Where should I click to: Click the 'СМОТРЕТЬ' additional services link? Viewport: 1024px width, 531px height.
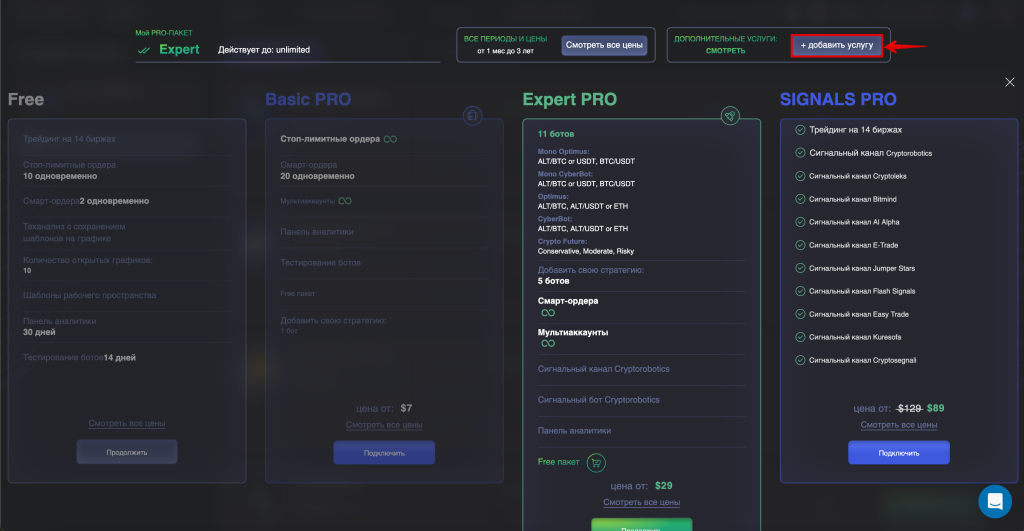725,50
